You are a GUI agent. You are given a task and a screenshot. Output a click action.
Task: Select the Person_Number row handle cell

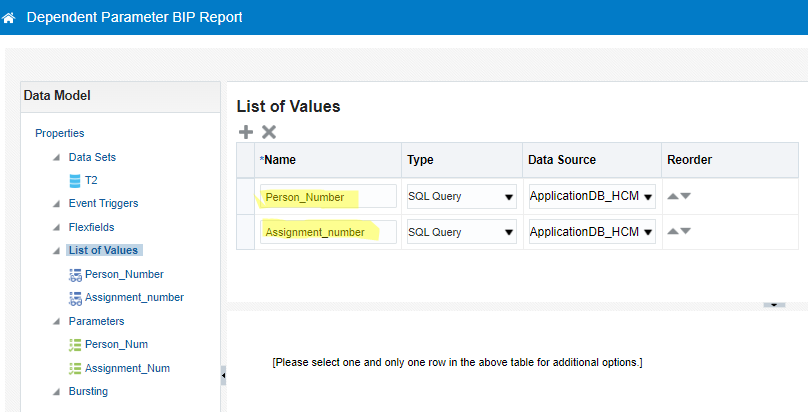tap(246, 196)
